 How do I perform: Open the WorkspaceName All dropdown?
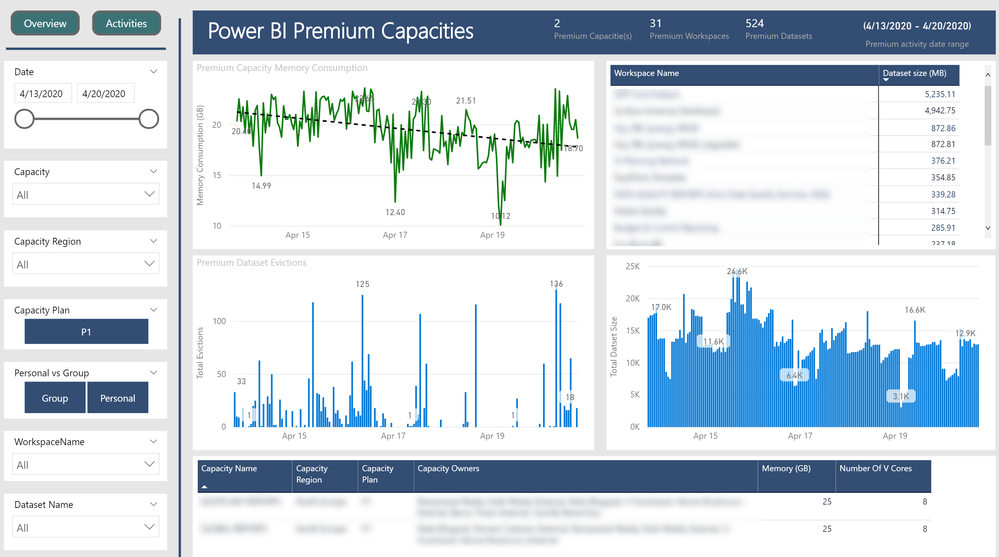point(85,465)
